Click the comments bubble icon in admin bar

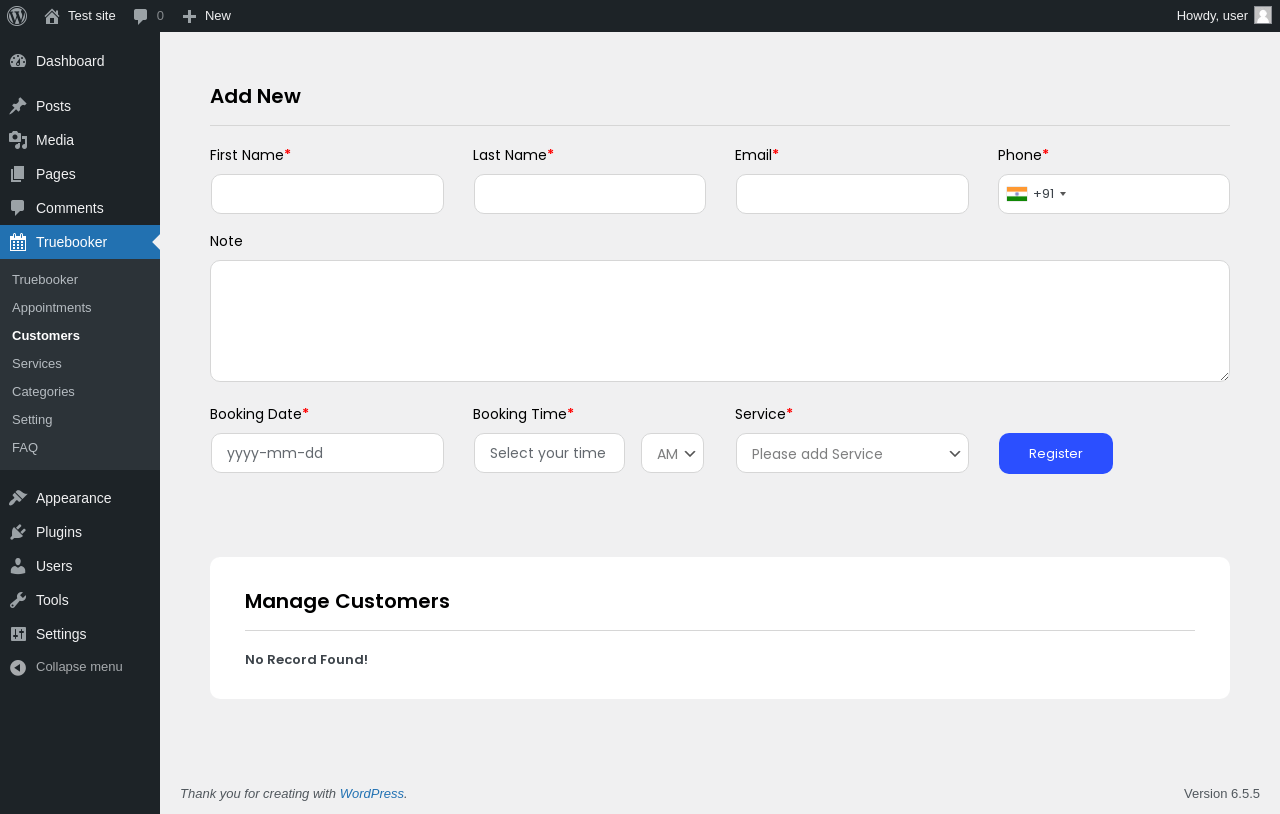(x=141, y=16)
